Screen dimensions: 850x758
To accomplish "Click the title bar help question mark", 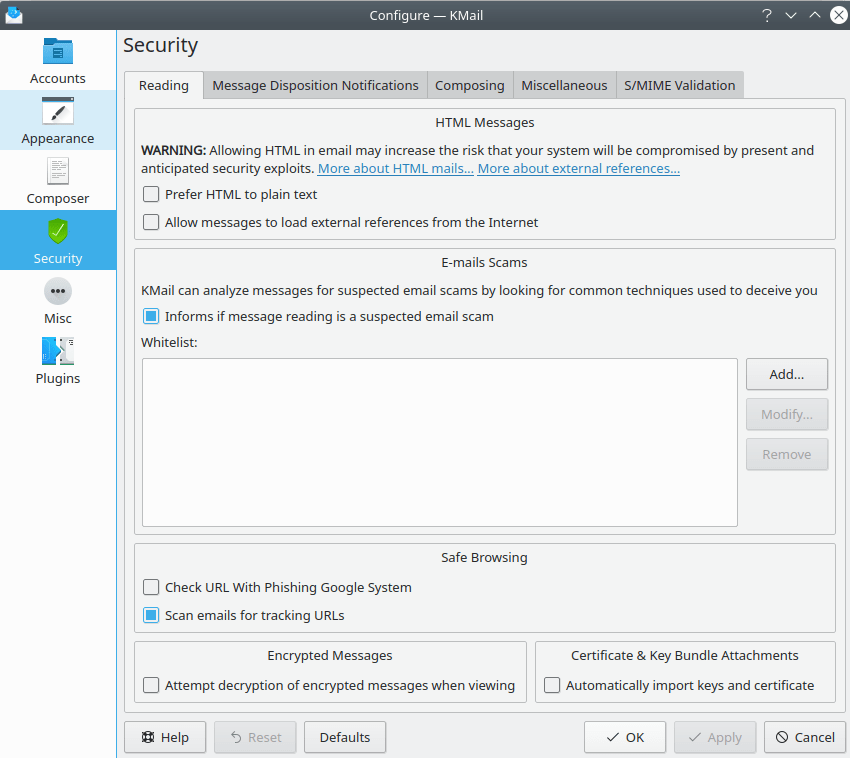I will [x=766, y=15].
